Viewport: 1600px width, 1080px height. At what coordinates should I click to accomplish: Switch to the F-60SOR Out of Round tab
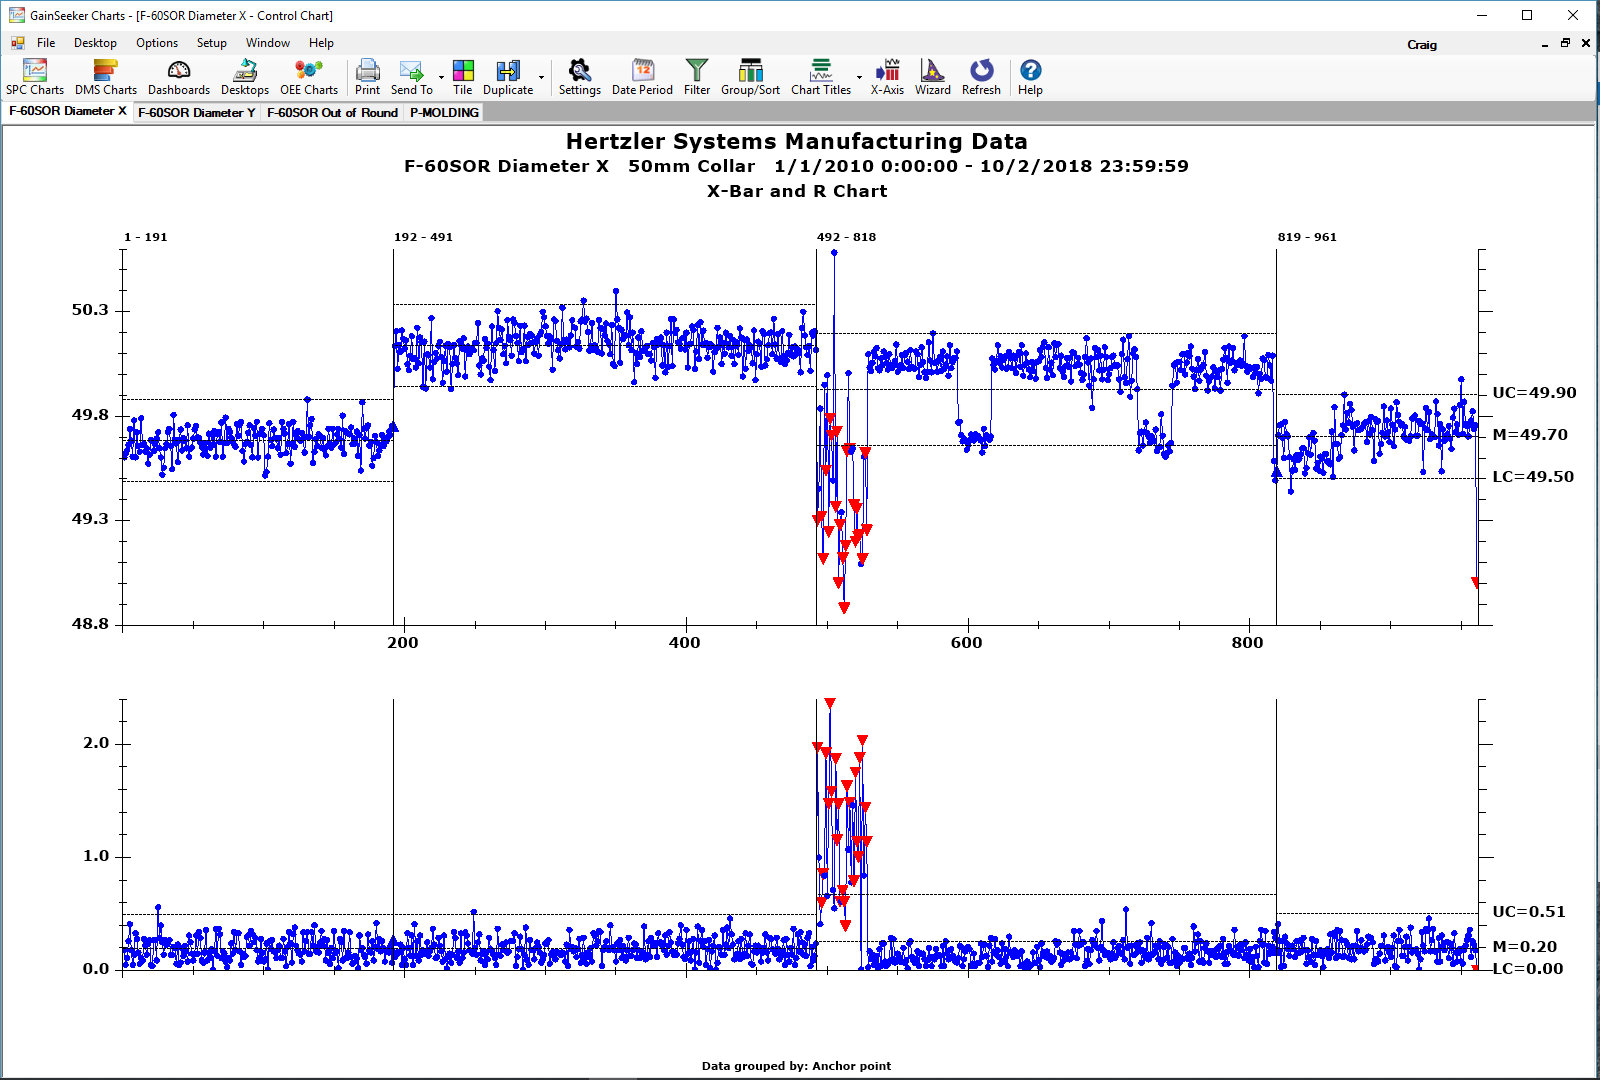coord(332,113)
